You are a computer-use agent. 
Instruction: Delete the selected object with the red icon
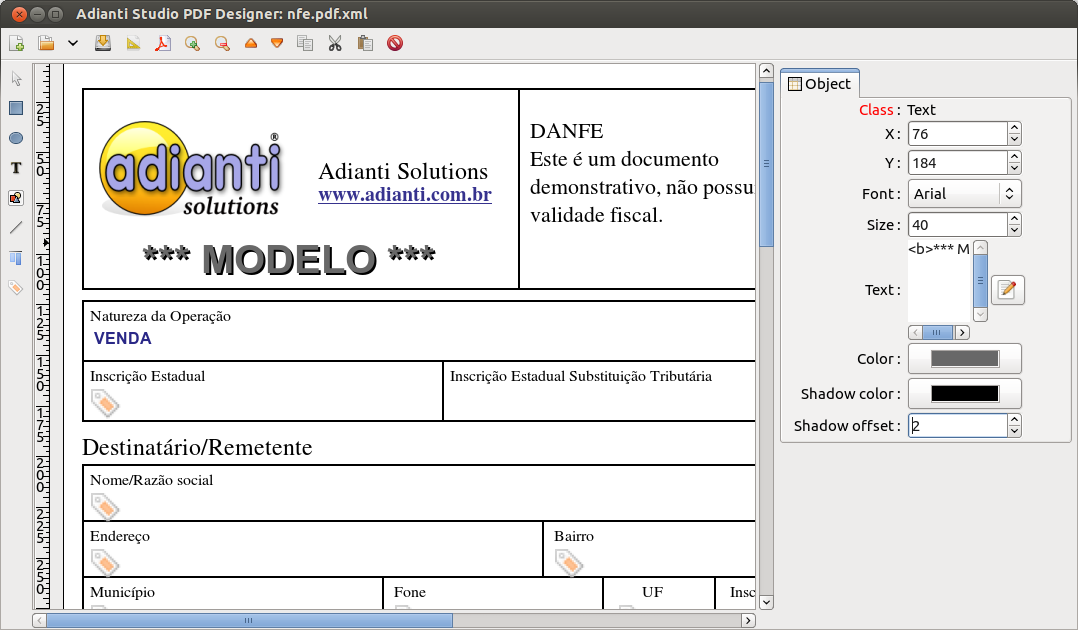click(395, 43)
